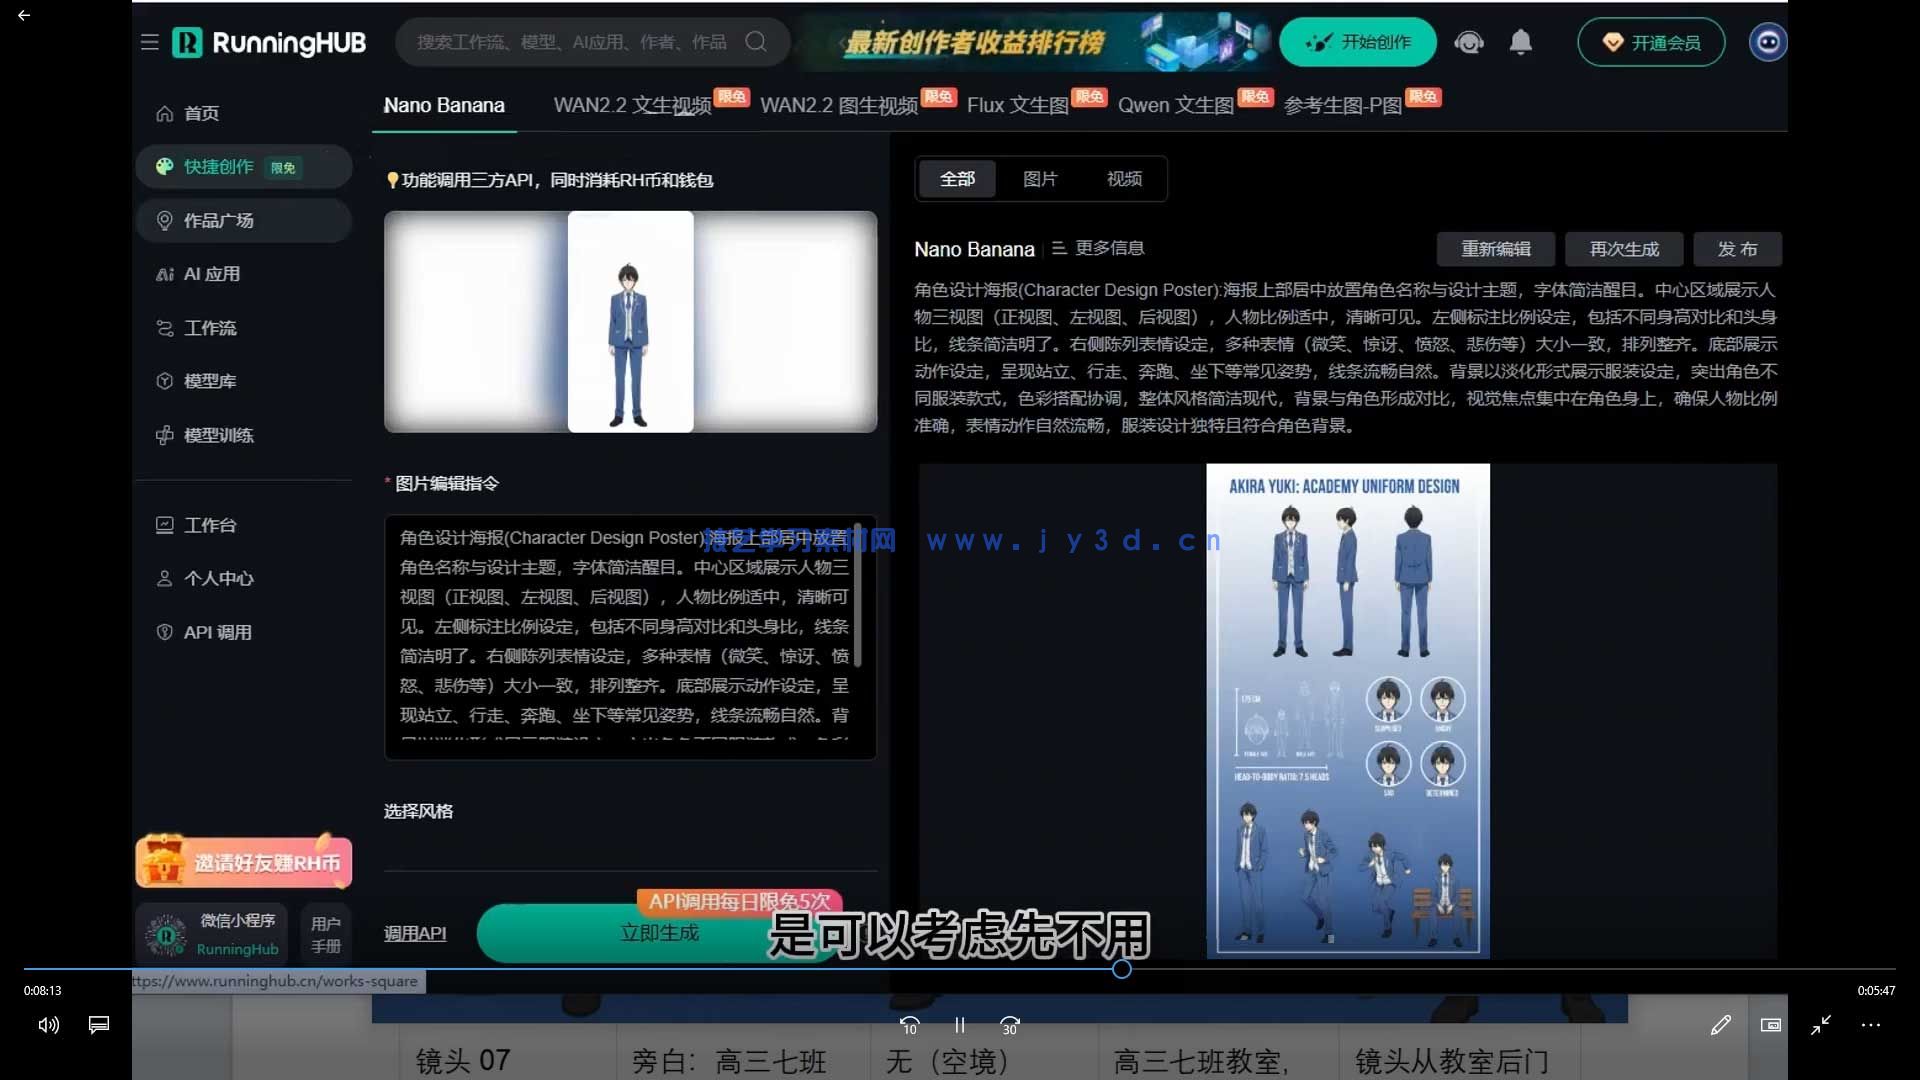Click the search magnifier icon
1920x1080 pixels.
coord(757,42)
